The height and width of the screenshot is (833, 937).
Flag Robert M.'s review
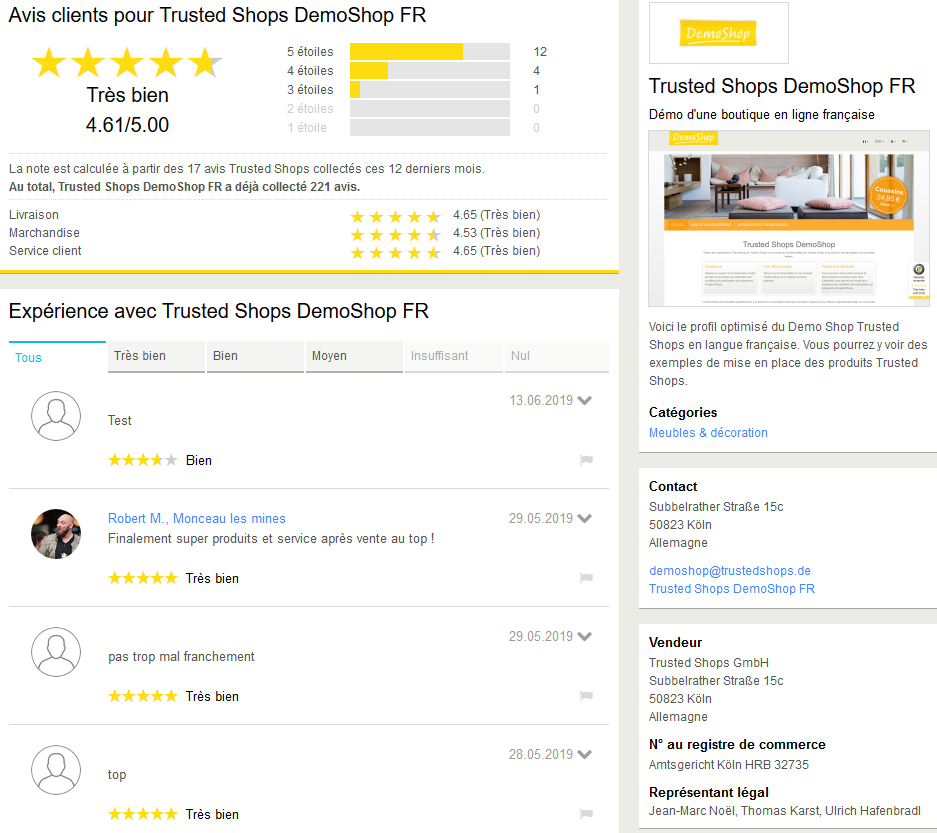coord(586,577)
